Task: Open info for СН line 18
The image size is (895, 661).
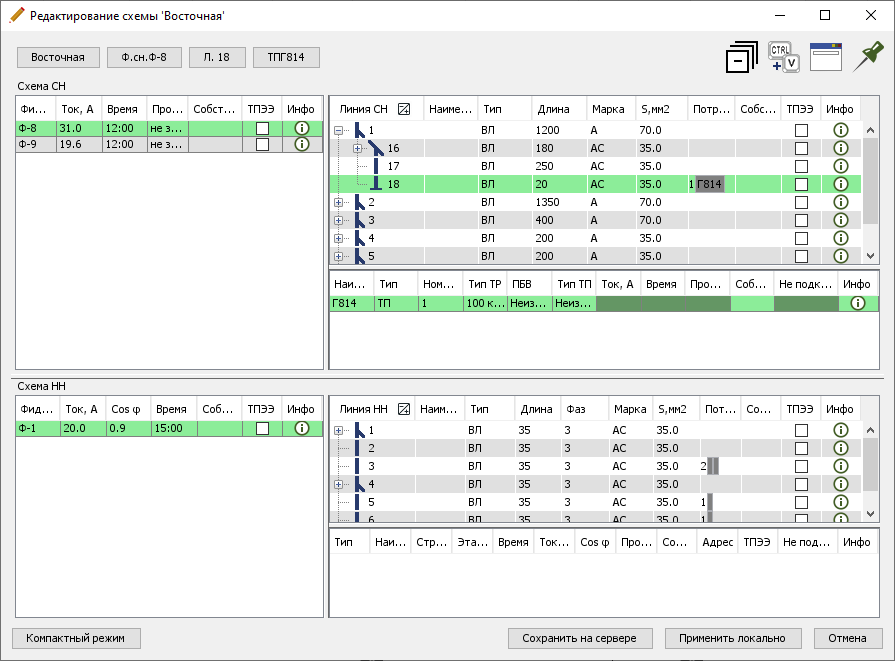Action: click(x=841, y=184)
